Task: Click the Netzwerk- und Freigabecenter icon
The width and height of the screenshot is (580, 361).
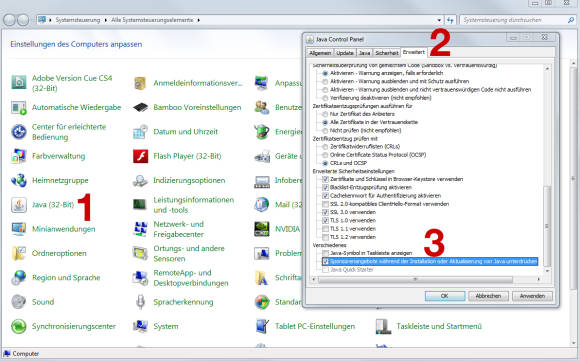Action: (x=140, y=229)
